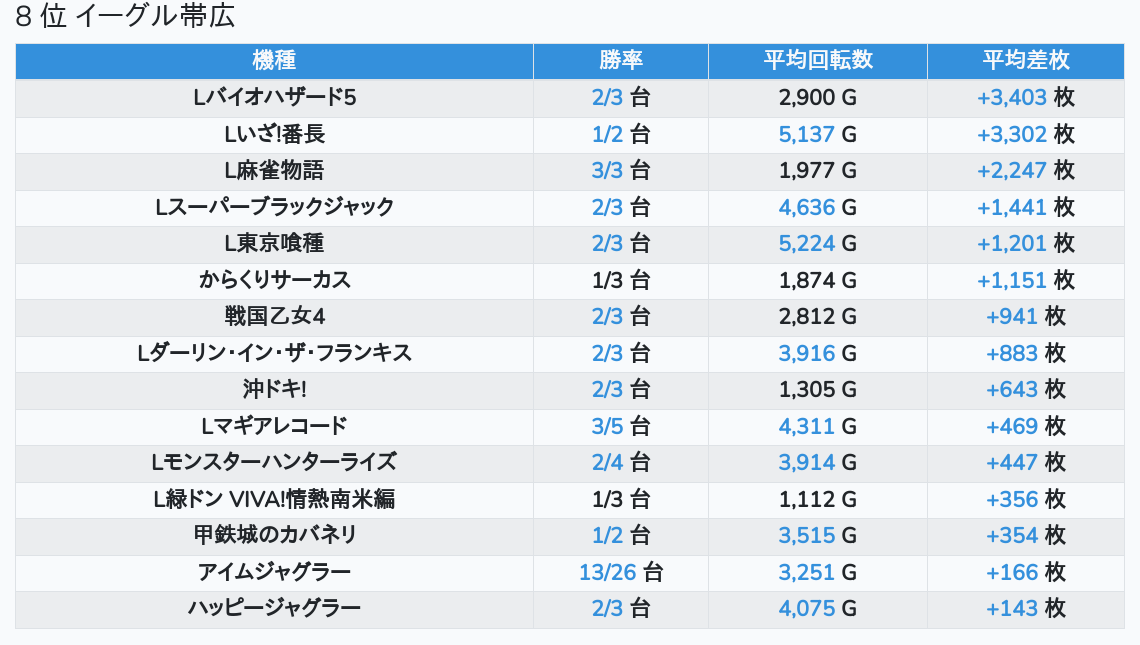The image size is (1140, 645).
Task: Select the からくりサーカス row name
Action: (275, 280)
